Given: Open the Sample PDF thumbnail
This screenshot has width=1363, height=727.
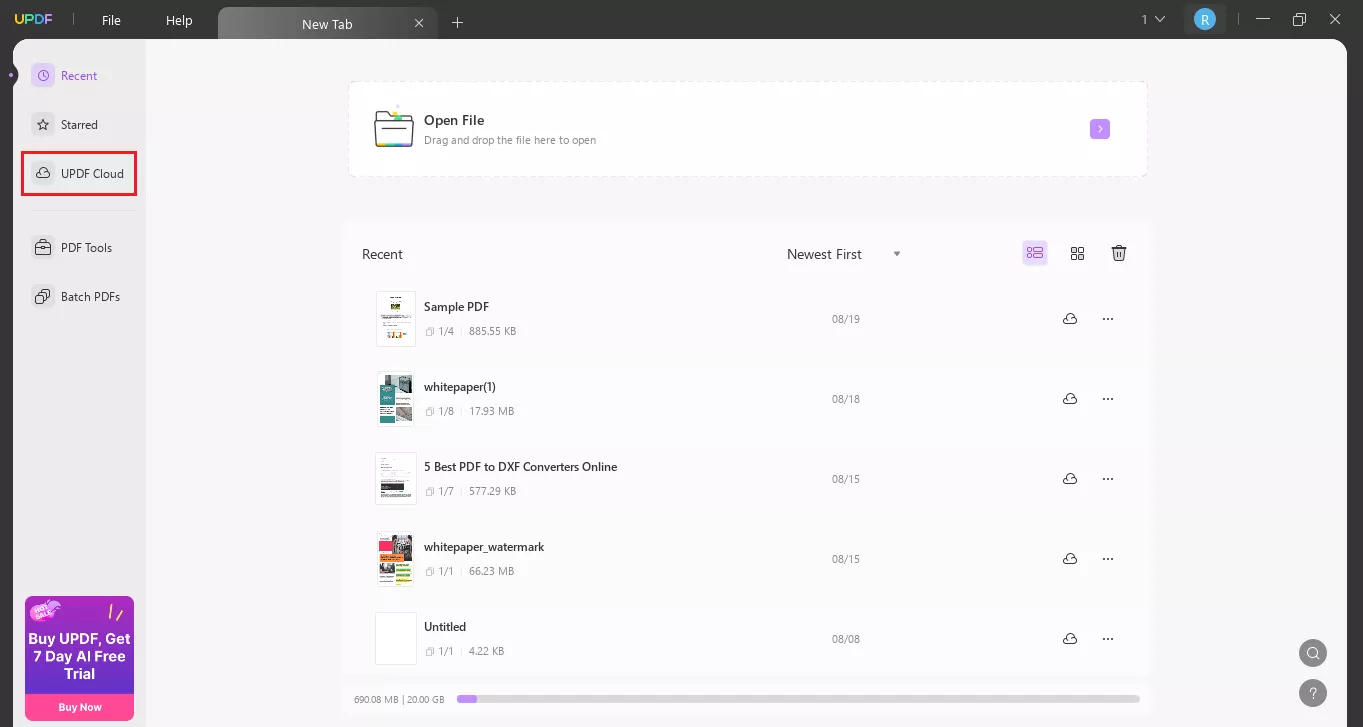Looking at the screenshot, I should [x=396, y=319].
